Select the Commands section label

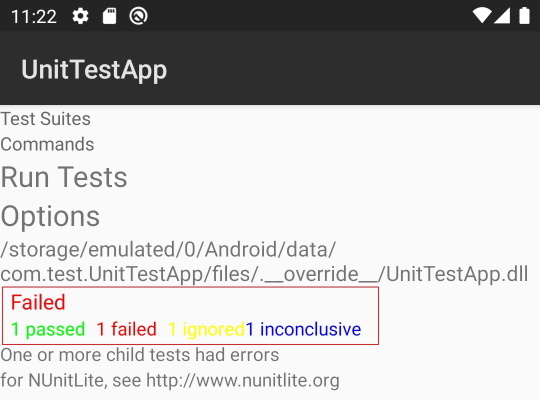47,144
